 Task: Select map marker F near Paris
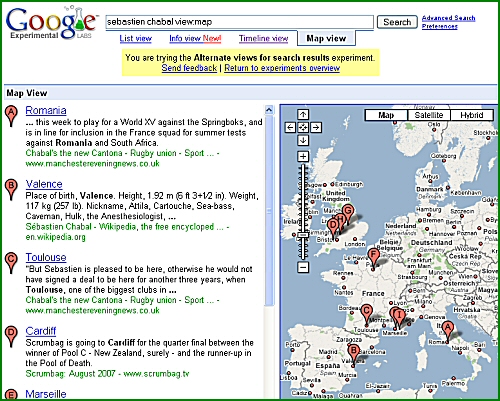[373, 257]
